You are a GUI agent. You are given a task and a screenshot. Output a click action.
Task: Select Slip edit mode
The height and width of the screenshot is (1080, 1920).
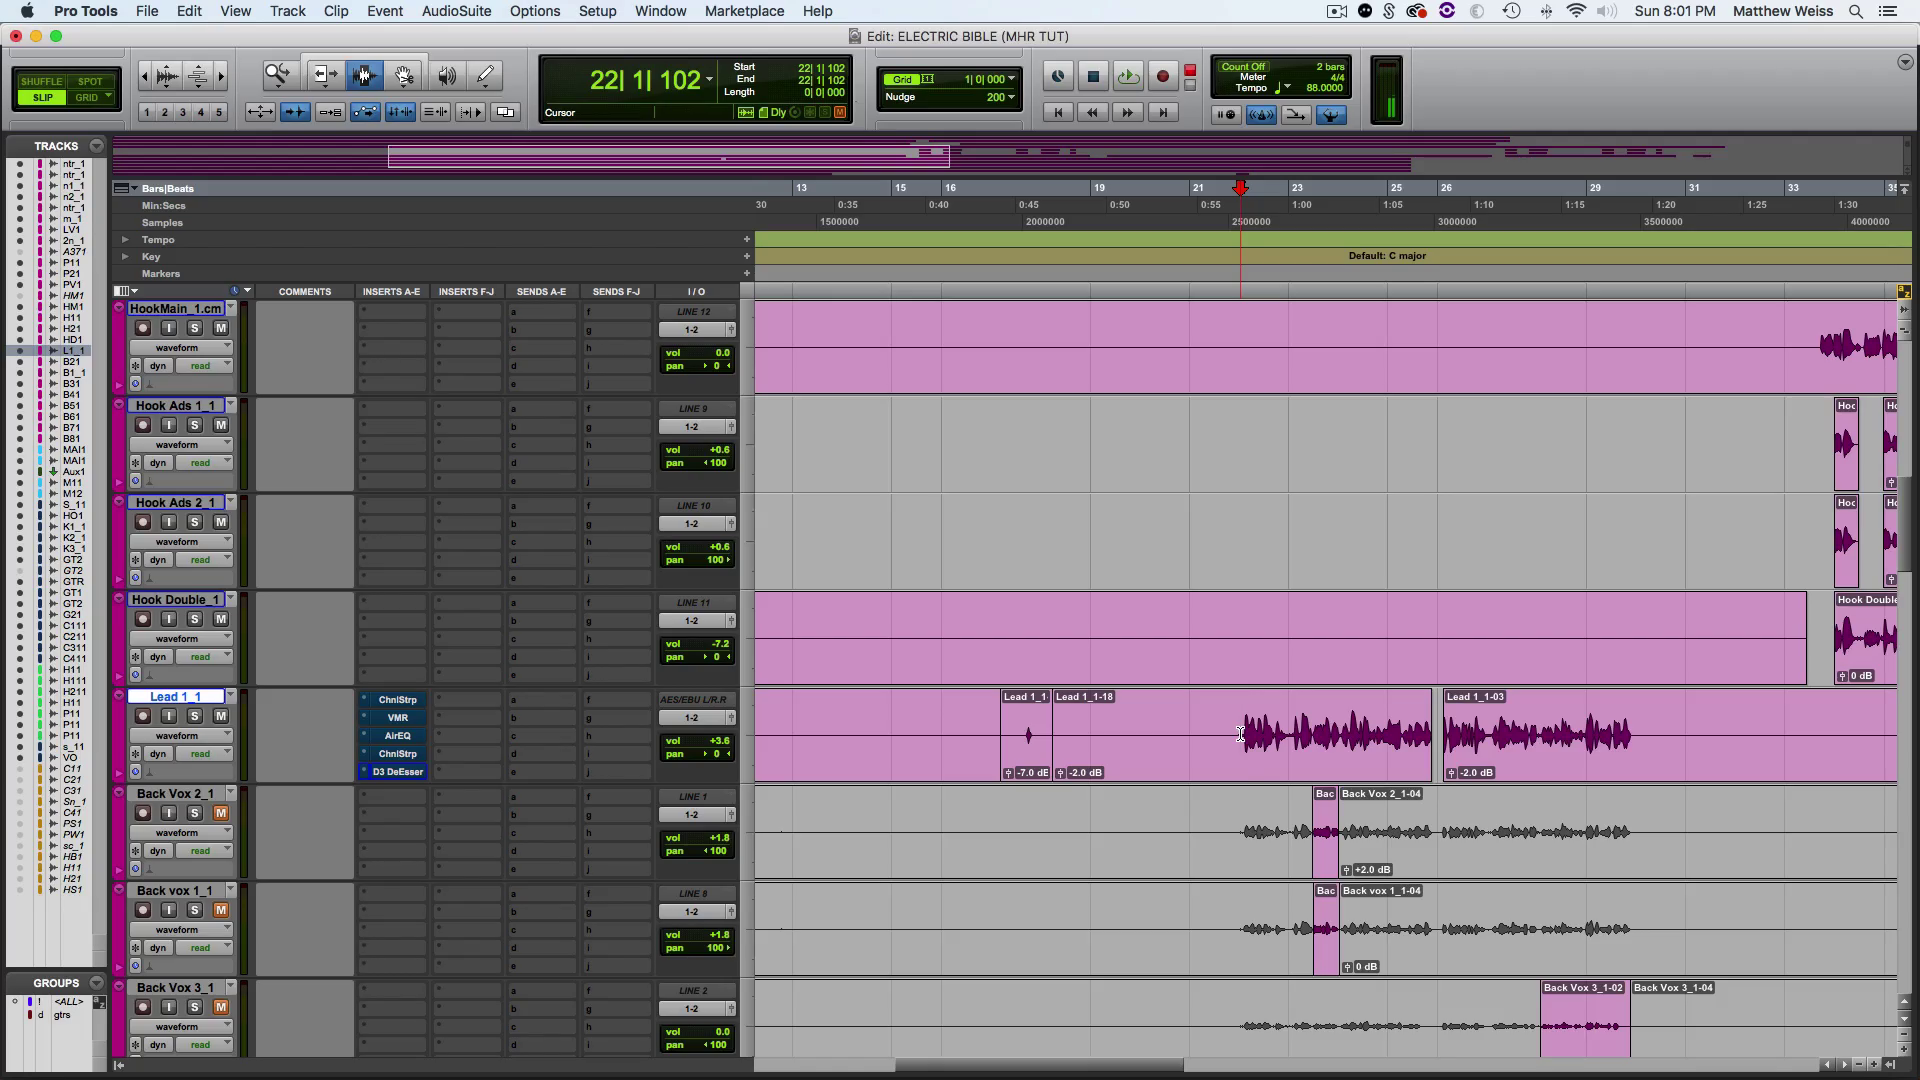pyautogui.click(x=42, y=97)
